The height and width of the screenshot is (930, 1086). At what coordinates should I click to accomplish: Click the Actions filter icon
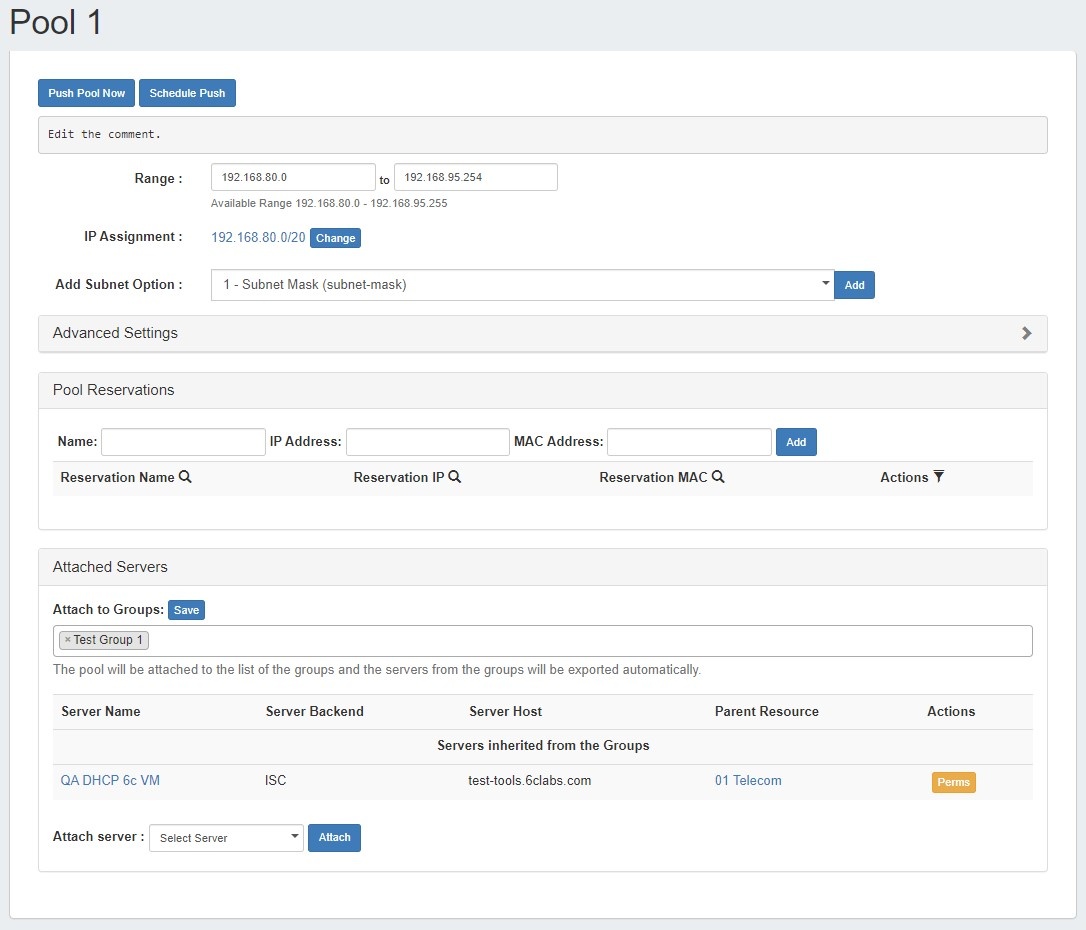[938, 477]
